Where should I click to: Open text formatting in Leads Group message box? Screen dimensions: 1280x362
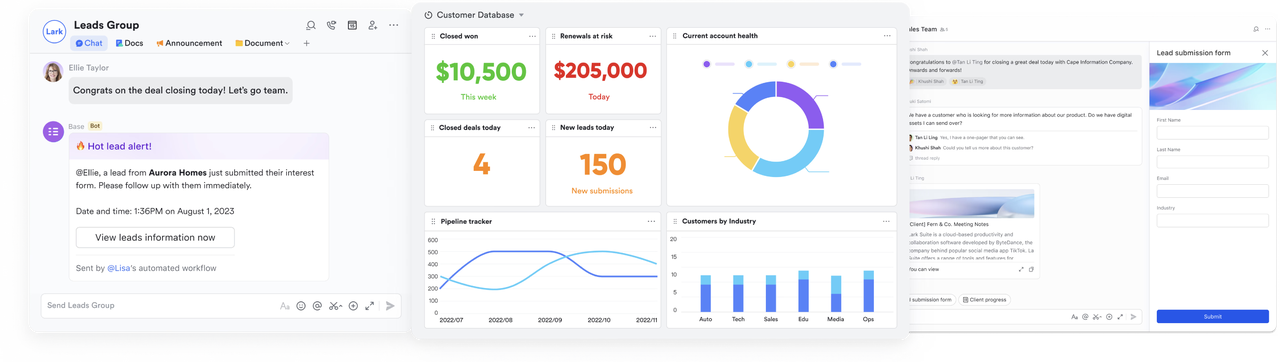285,306
